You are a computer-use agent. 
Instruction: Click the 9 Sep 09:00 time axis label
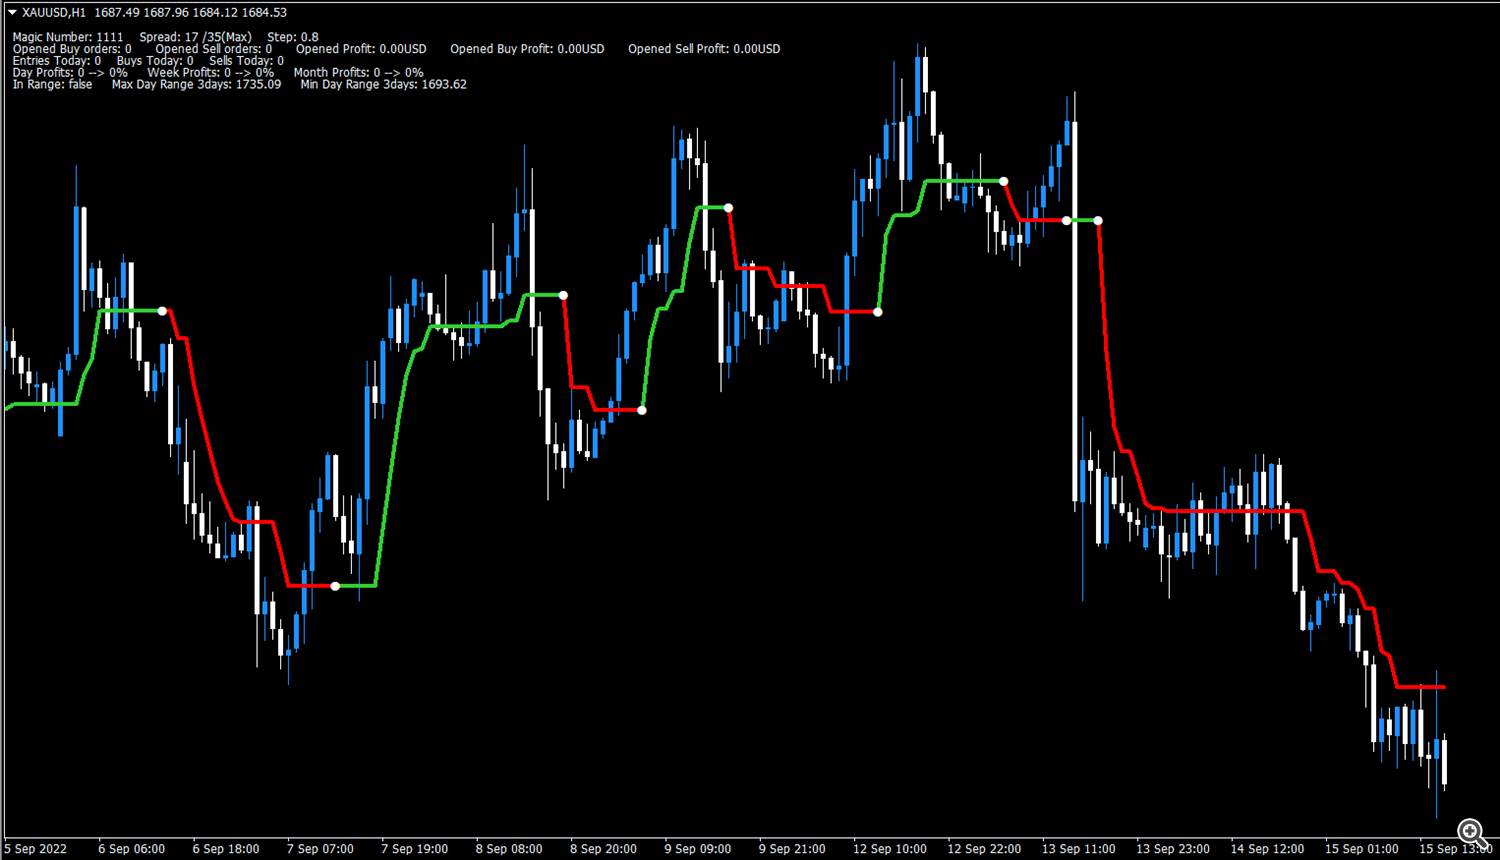click(698, 849)
